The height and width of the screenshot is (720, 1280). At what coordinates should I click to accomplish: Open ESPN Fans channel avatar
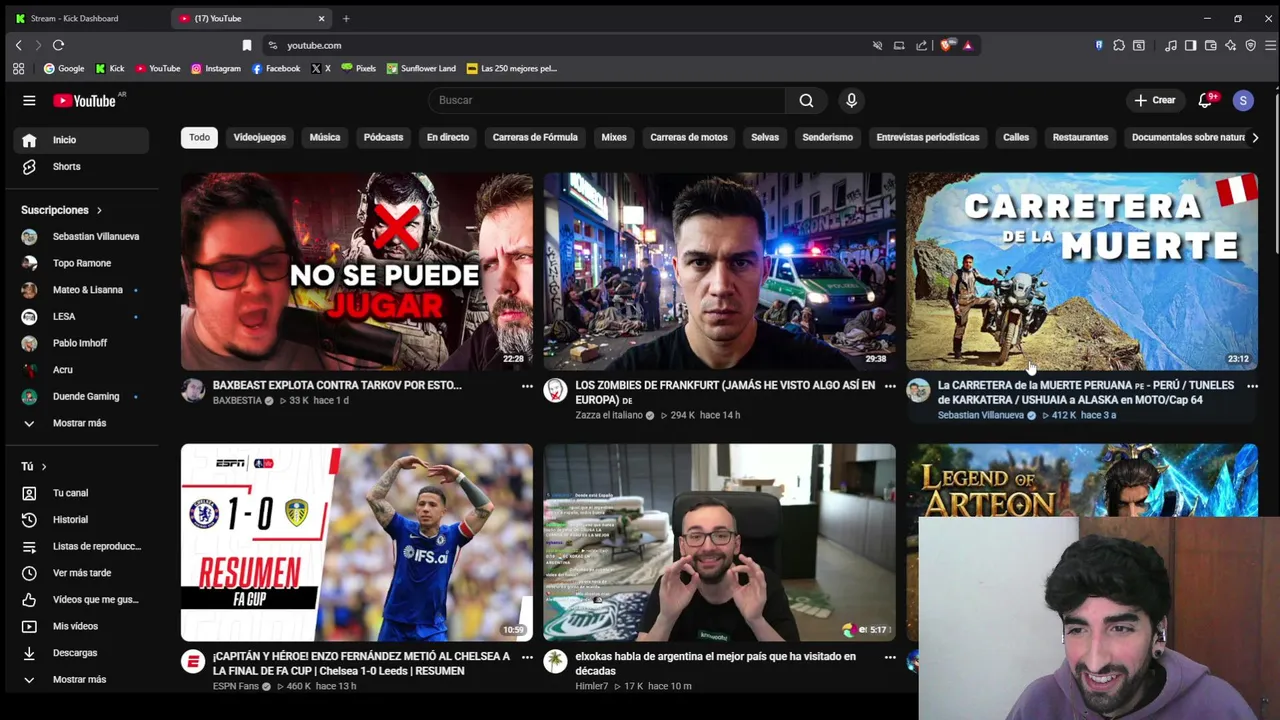(x=193, y=662)
